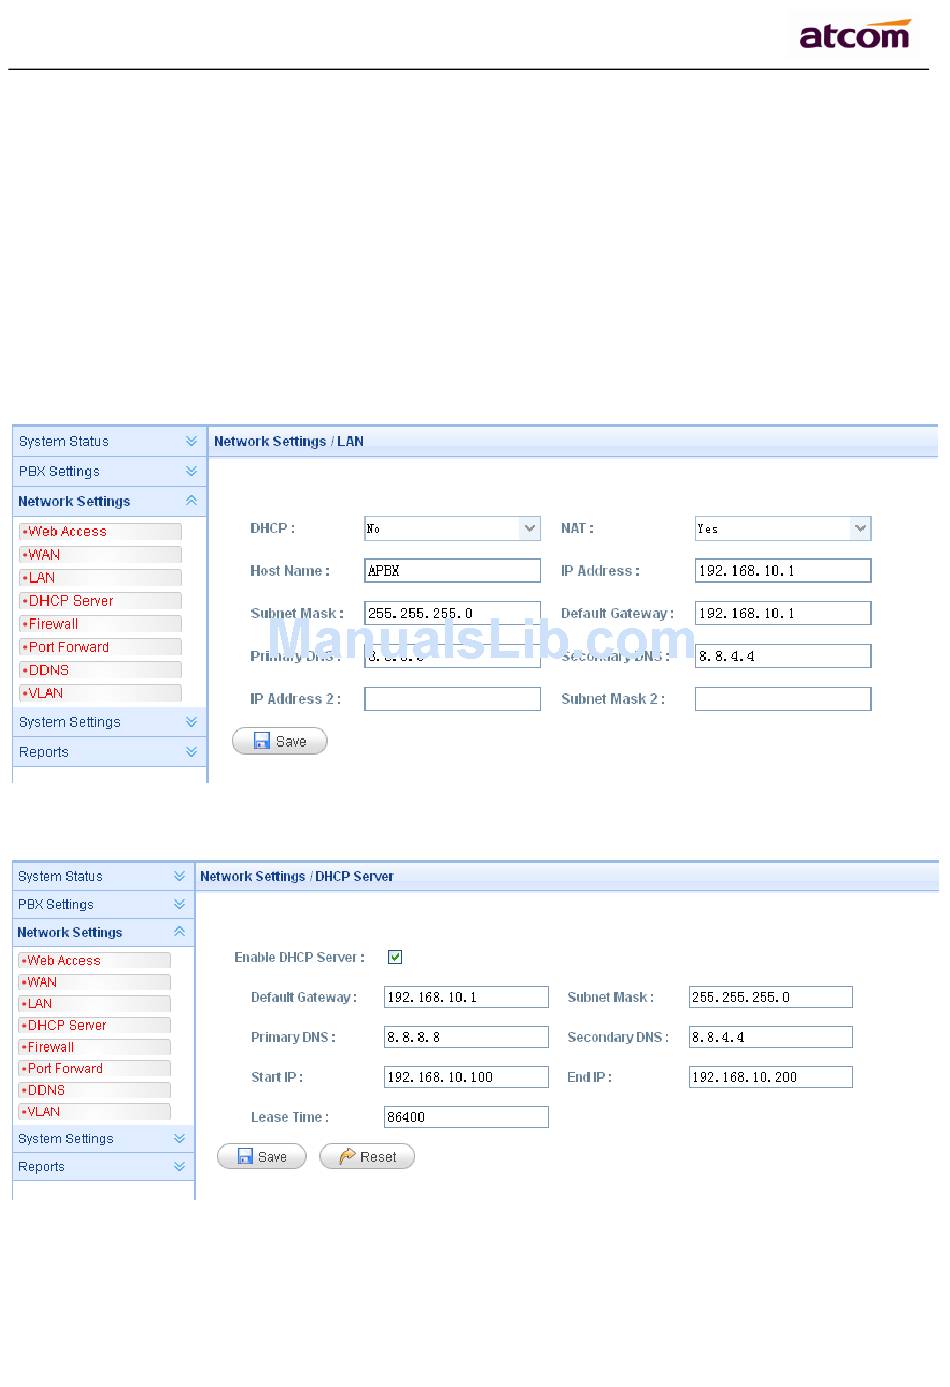Click the Subnet Mask field on the DHCP Server page
This screenshot has width=950, height=1387.
(771, 997)
